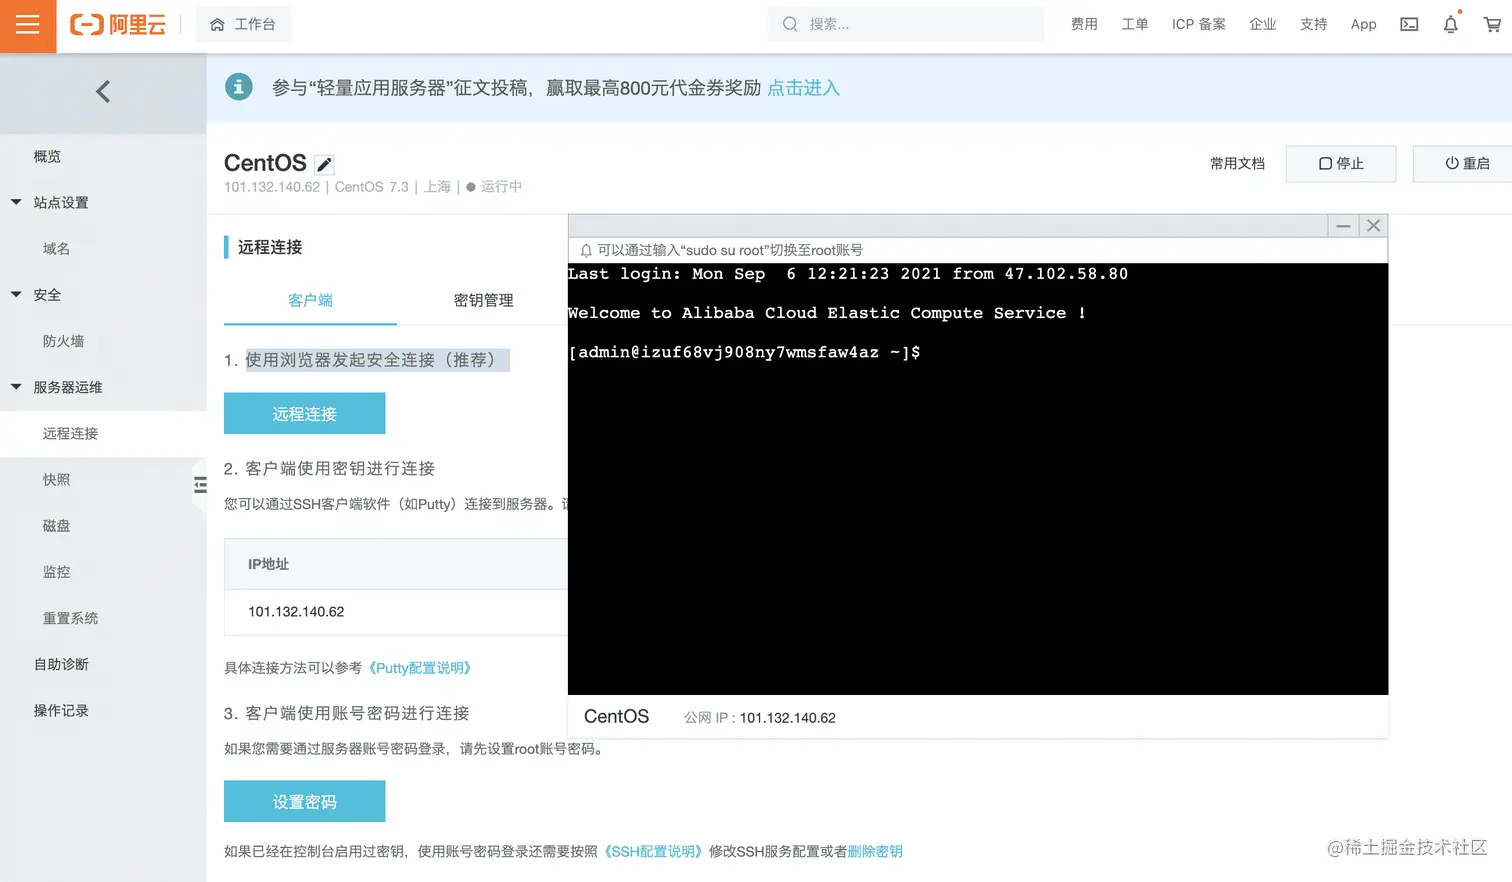The width and height of the screenshot is (1512, 882).
Task: Open 域名 in the sidebar
Action: pos(56,248)
